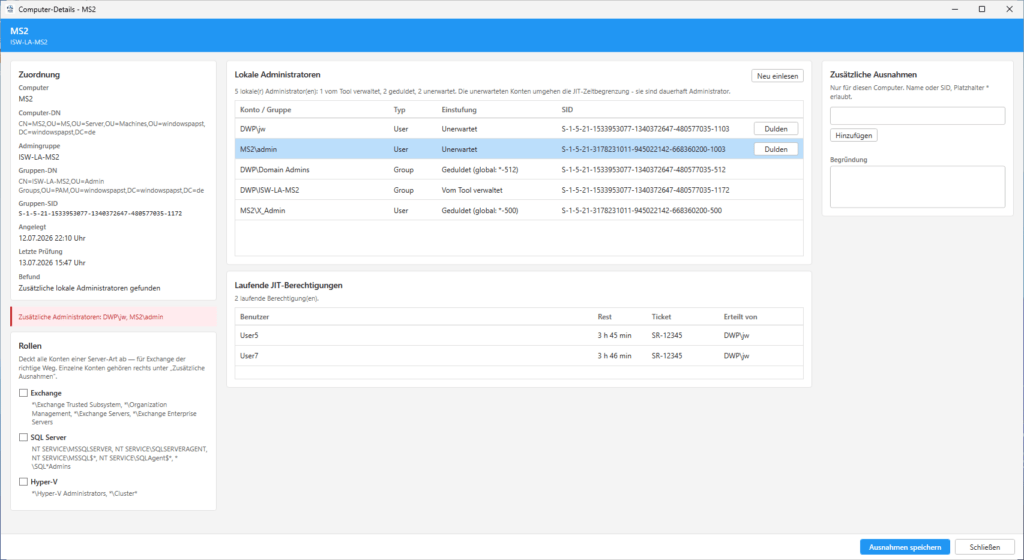Image resolution: width=1024 pixels, height=560 pixels.
Task: Sort by Konto / Gruppe column header
Action: (x=265, y=110)
